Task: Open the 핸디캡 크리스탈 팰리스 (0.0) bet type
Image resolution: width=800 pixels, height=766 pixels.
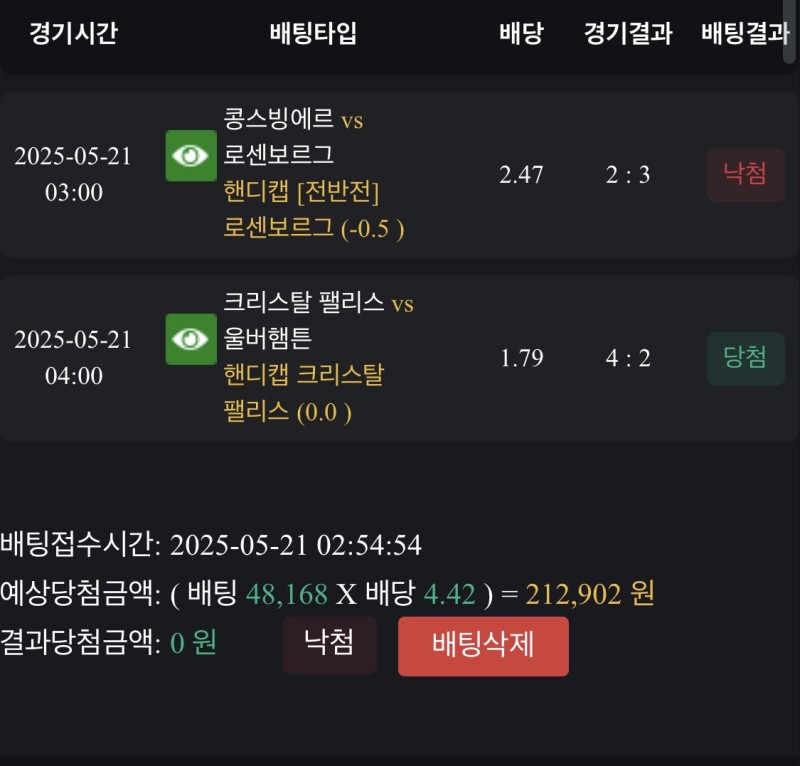Action: (304, 393)
